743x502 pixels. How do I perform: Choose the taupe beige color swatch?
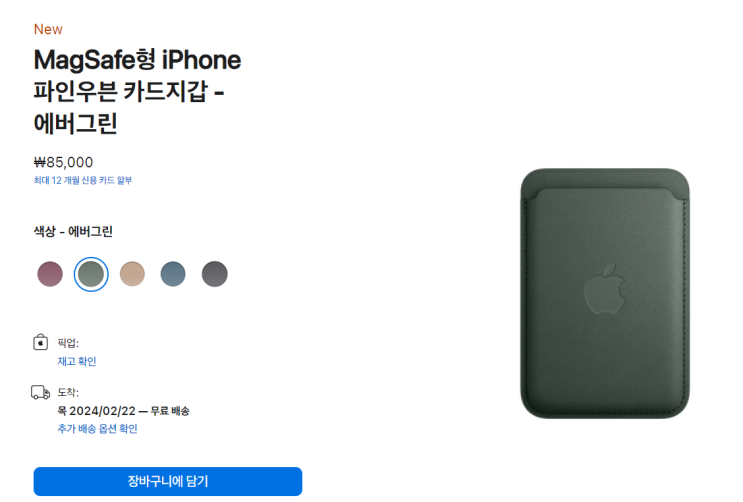point(132,274)
